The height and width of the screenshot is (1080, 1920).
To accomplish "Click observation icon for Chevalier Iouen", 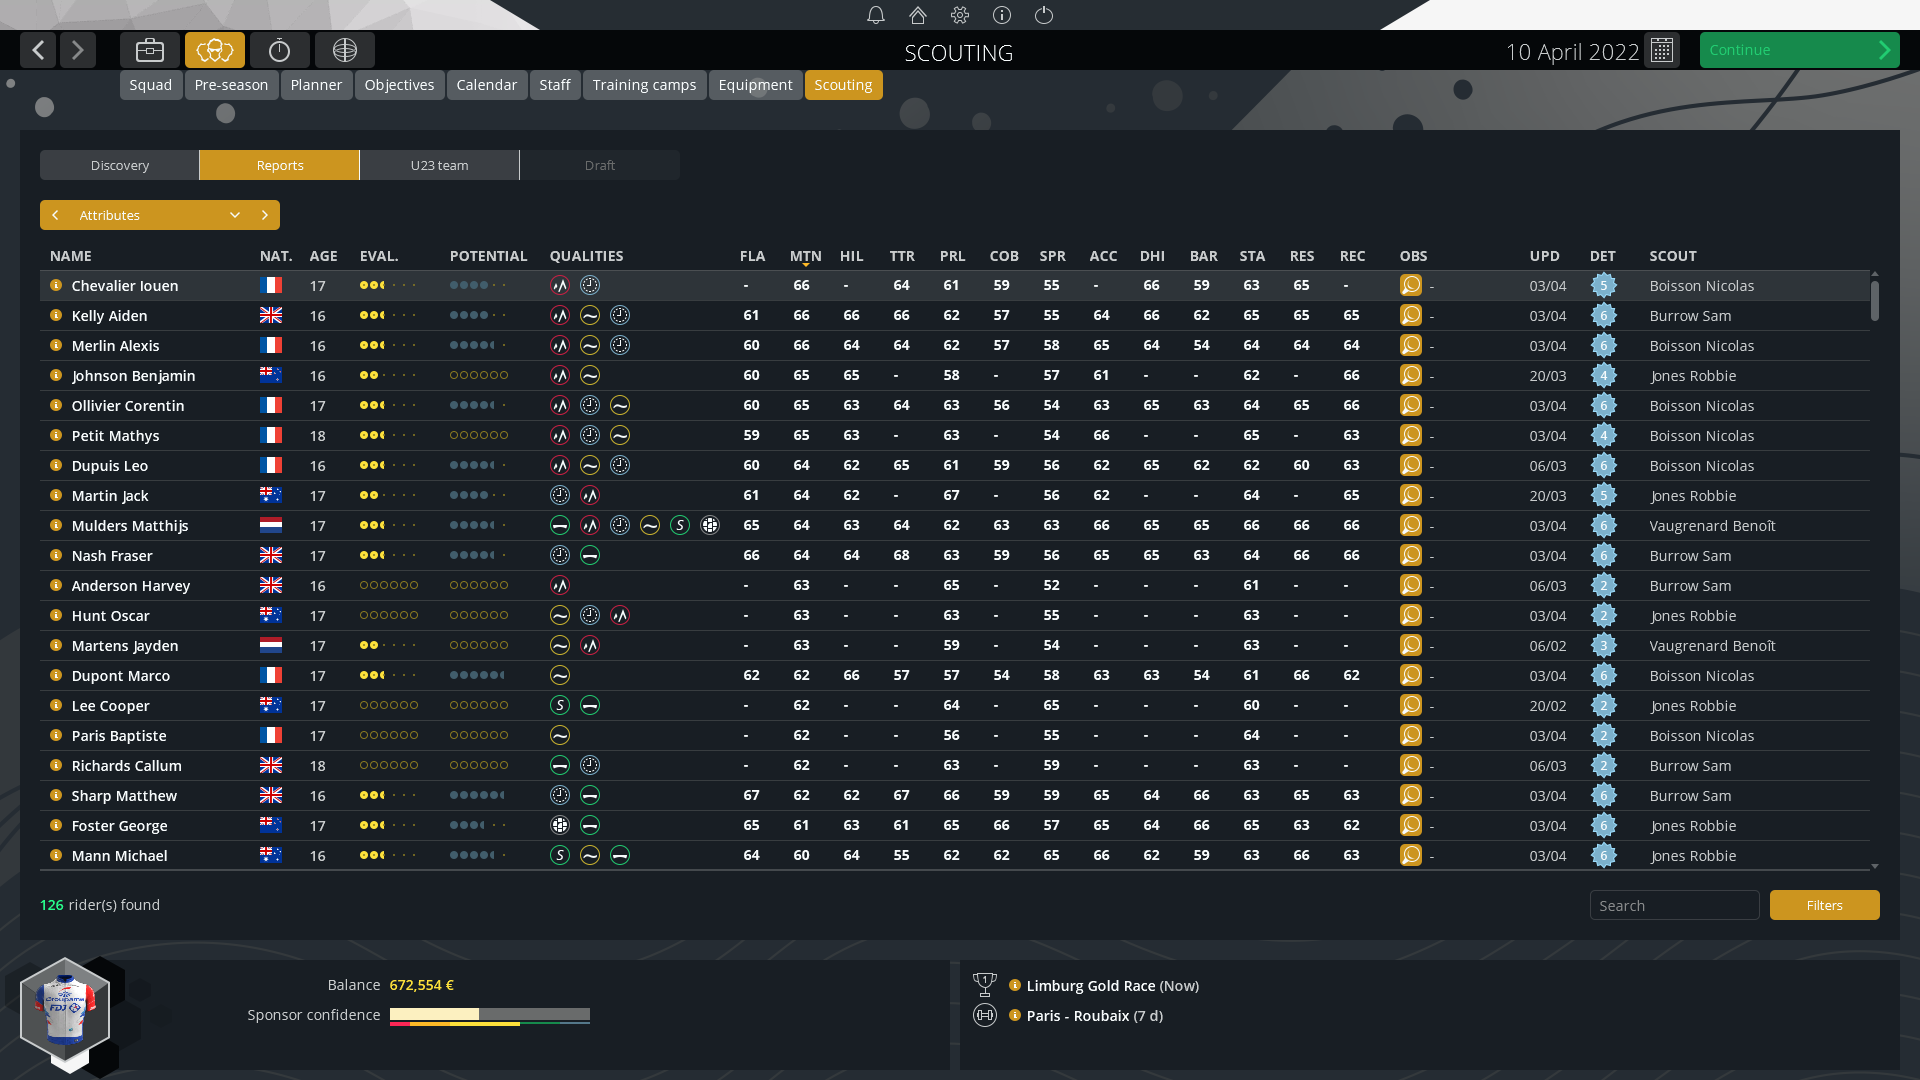I will [x=1411, y=286].
